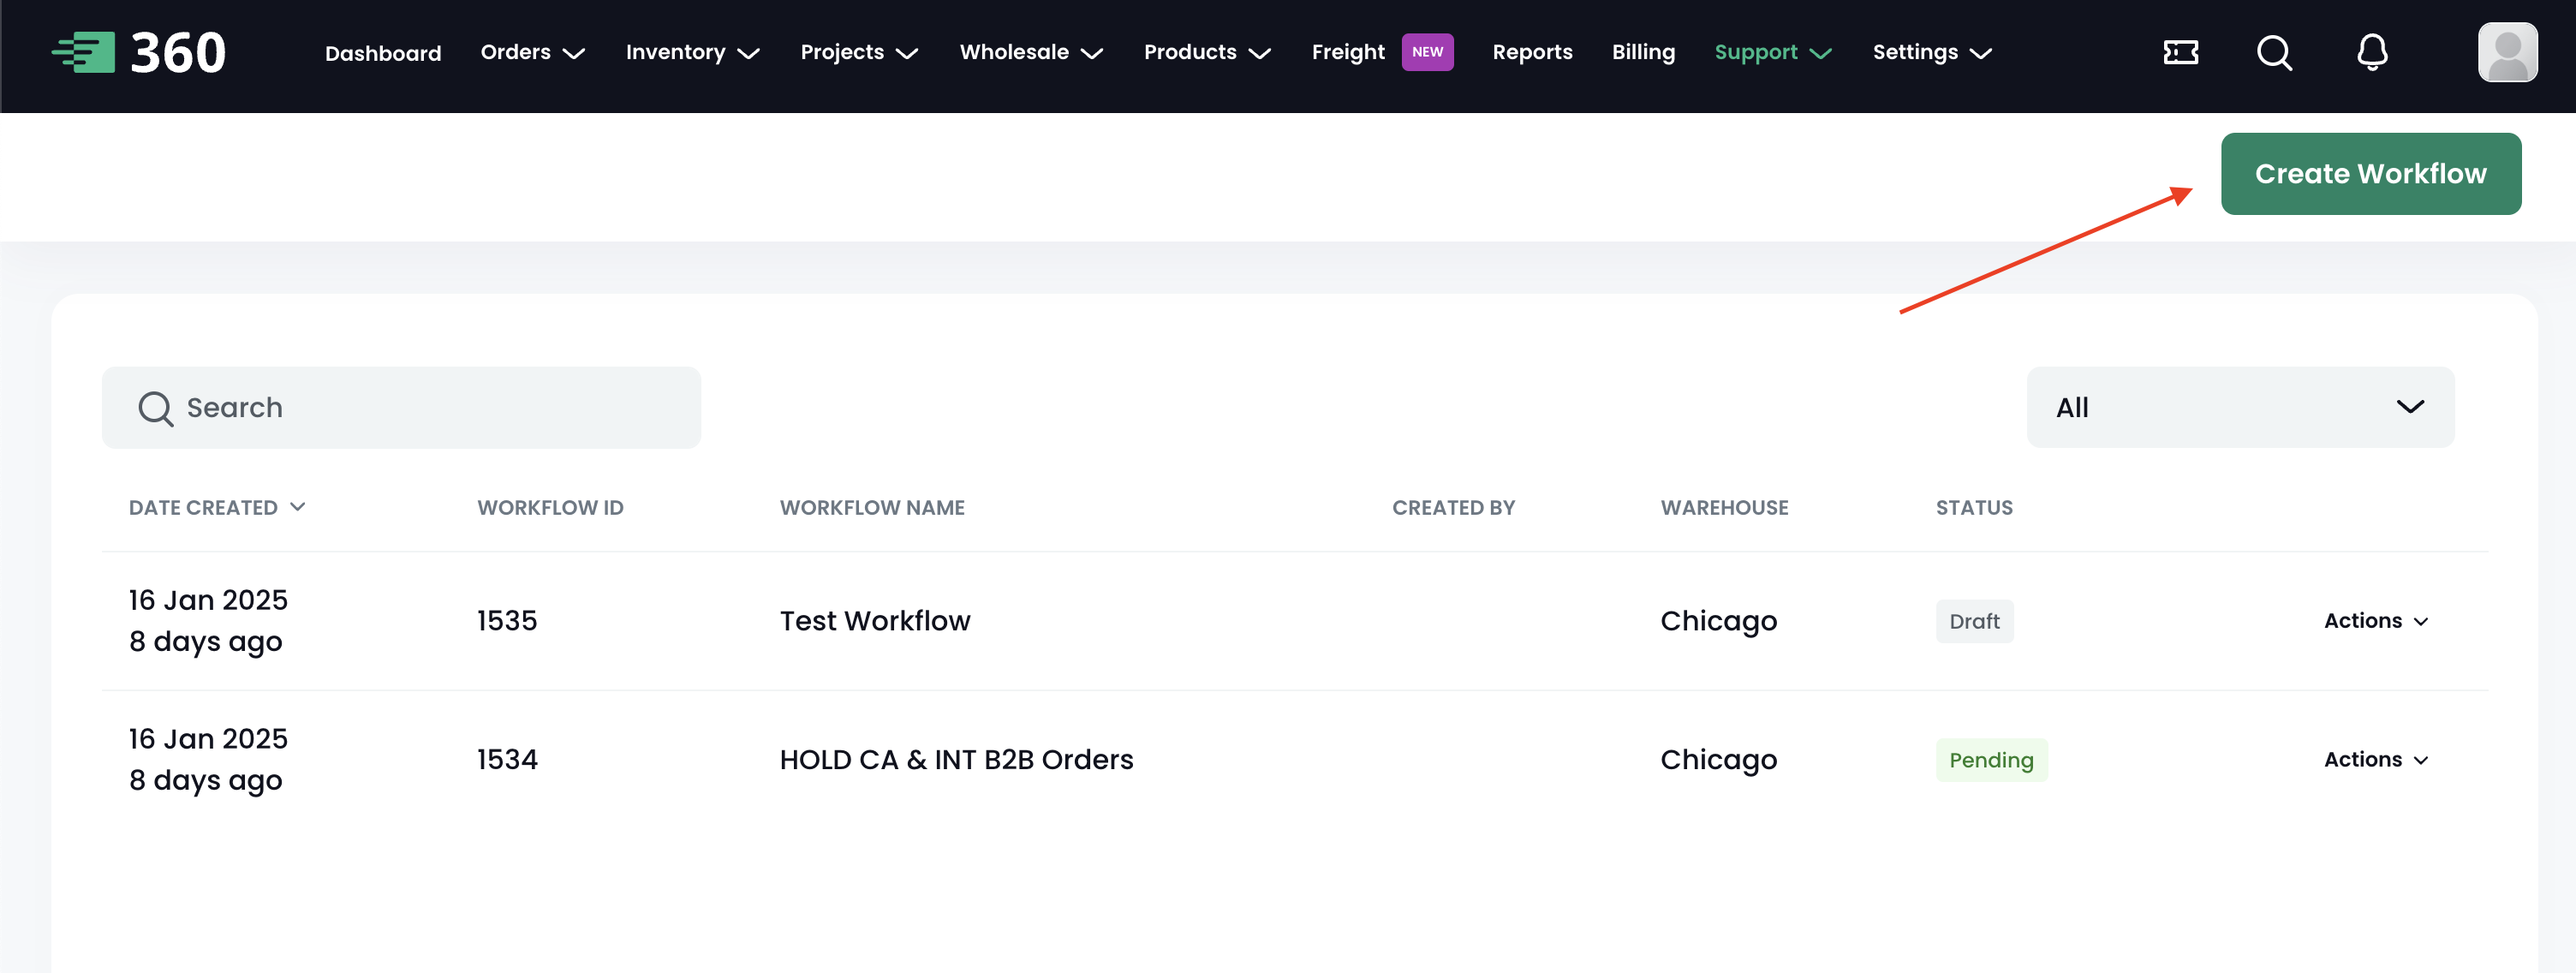Viewport: 2576px width, 973px height.
Task: Click the Create Workflow button
Action: click(x=2370, y=174)
